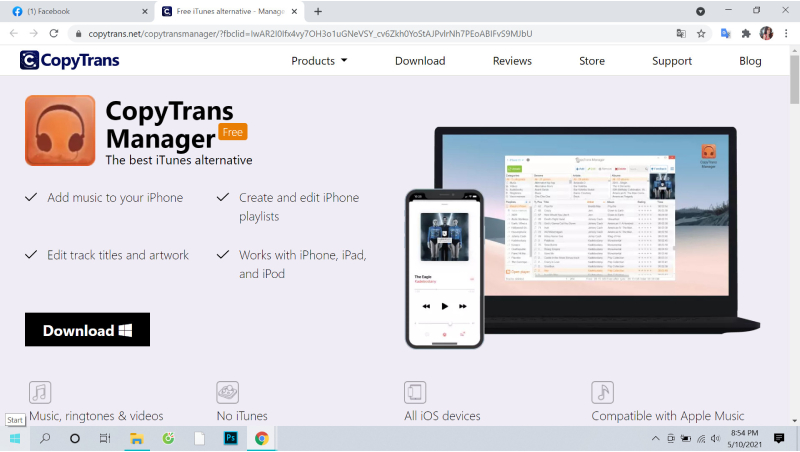Open the Download nav menu item
Screen dimensions: 800x452
click(420, 61)
